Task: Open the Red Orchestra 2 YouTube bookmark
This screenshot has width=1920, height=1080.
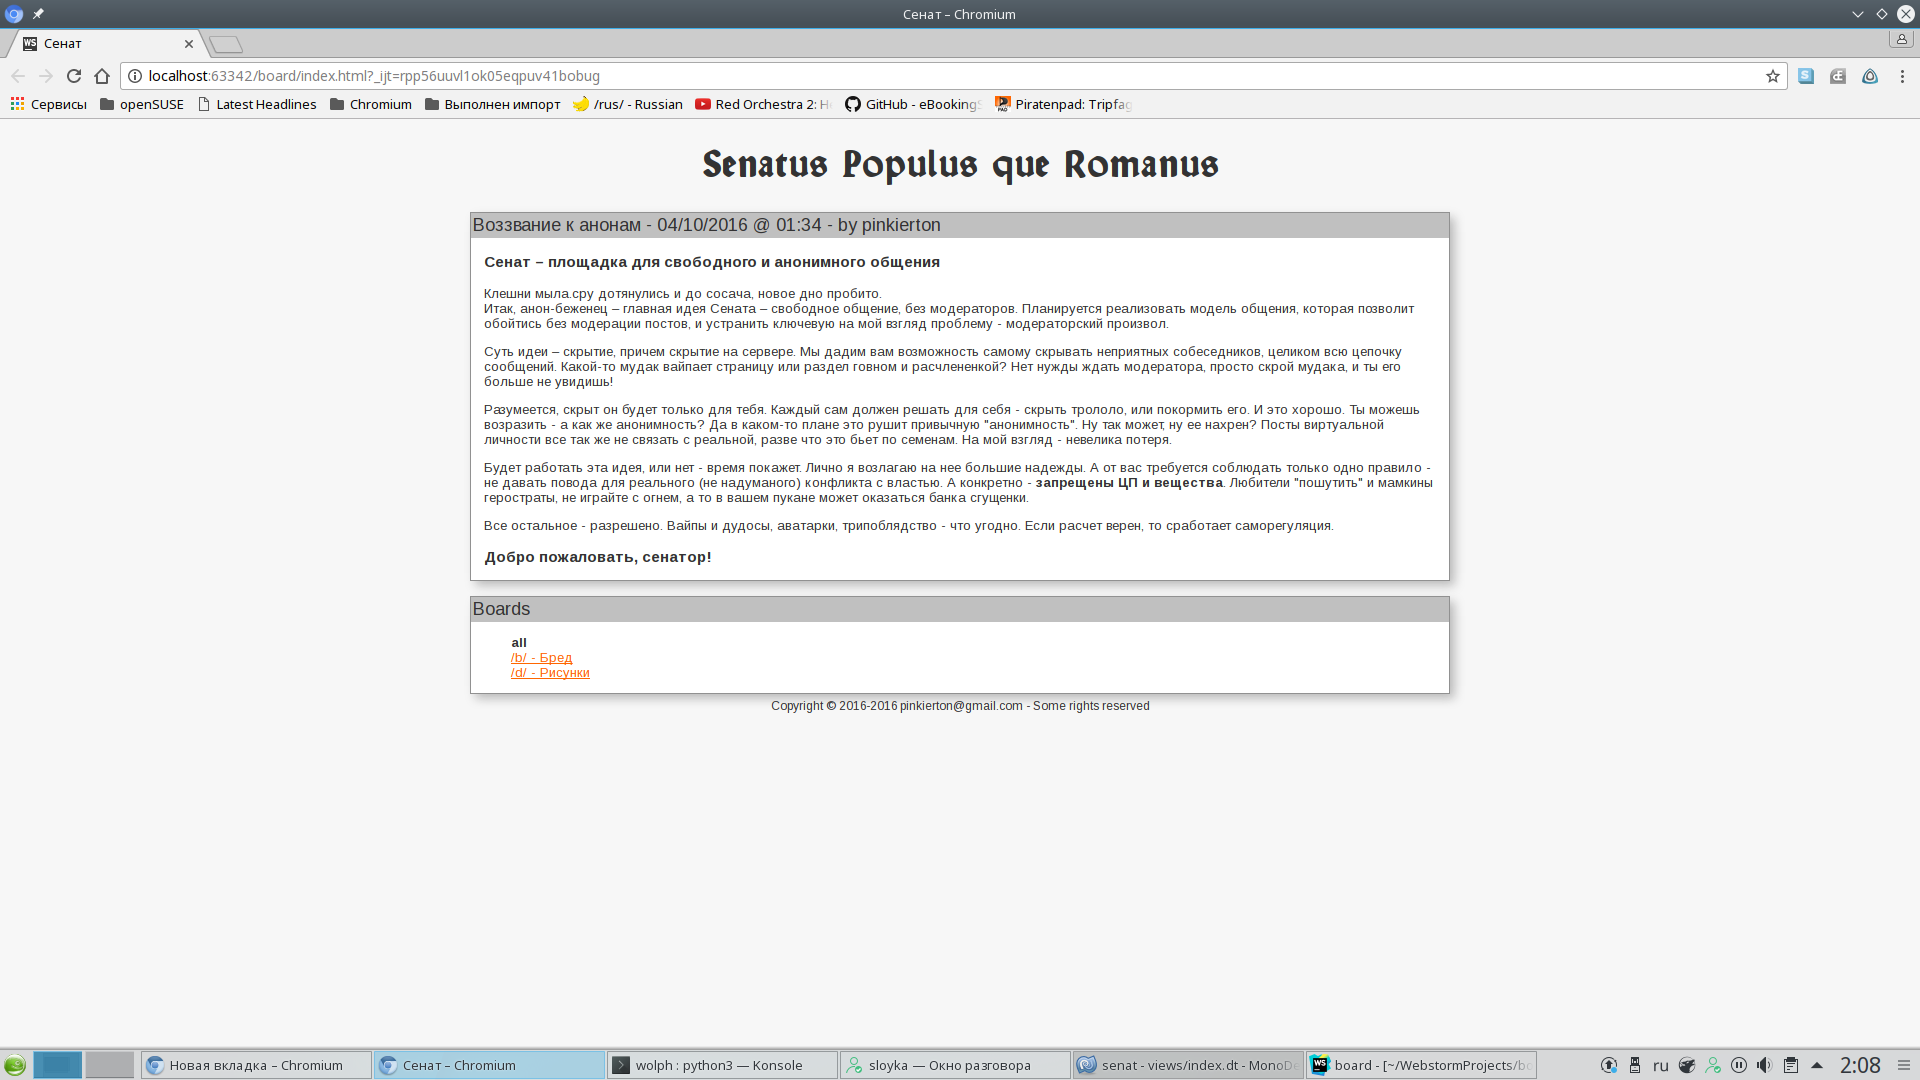Action: tap(763, 104)
